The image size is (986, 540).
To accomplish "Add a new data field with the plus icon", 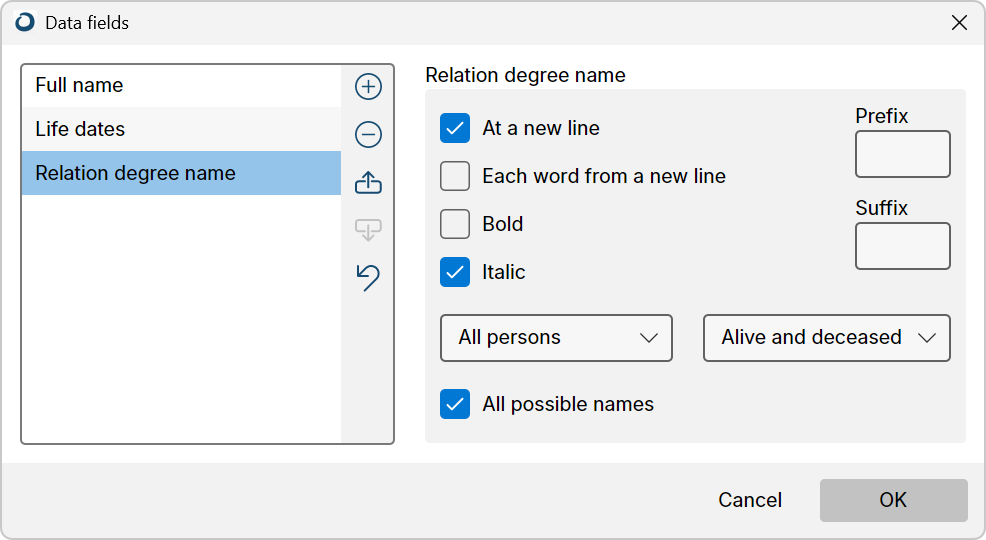I will (x=368, y=87).
